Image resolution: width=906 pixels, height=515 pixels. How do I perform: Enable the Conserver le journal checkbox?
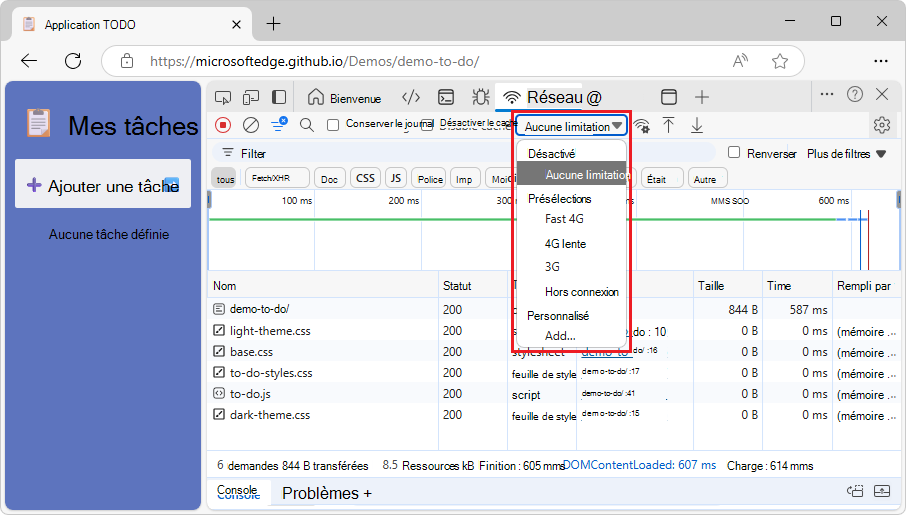click(x=333, y=125)
